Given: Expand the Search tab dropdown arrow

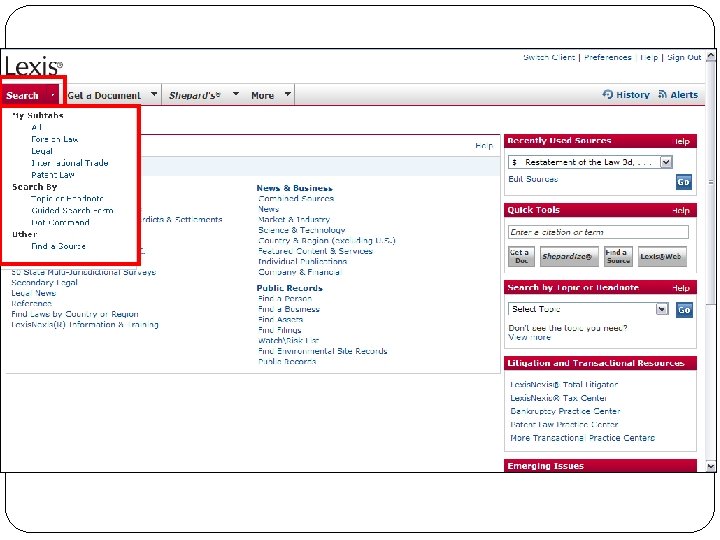Looking at the screenshot, I should [53, 95].
